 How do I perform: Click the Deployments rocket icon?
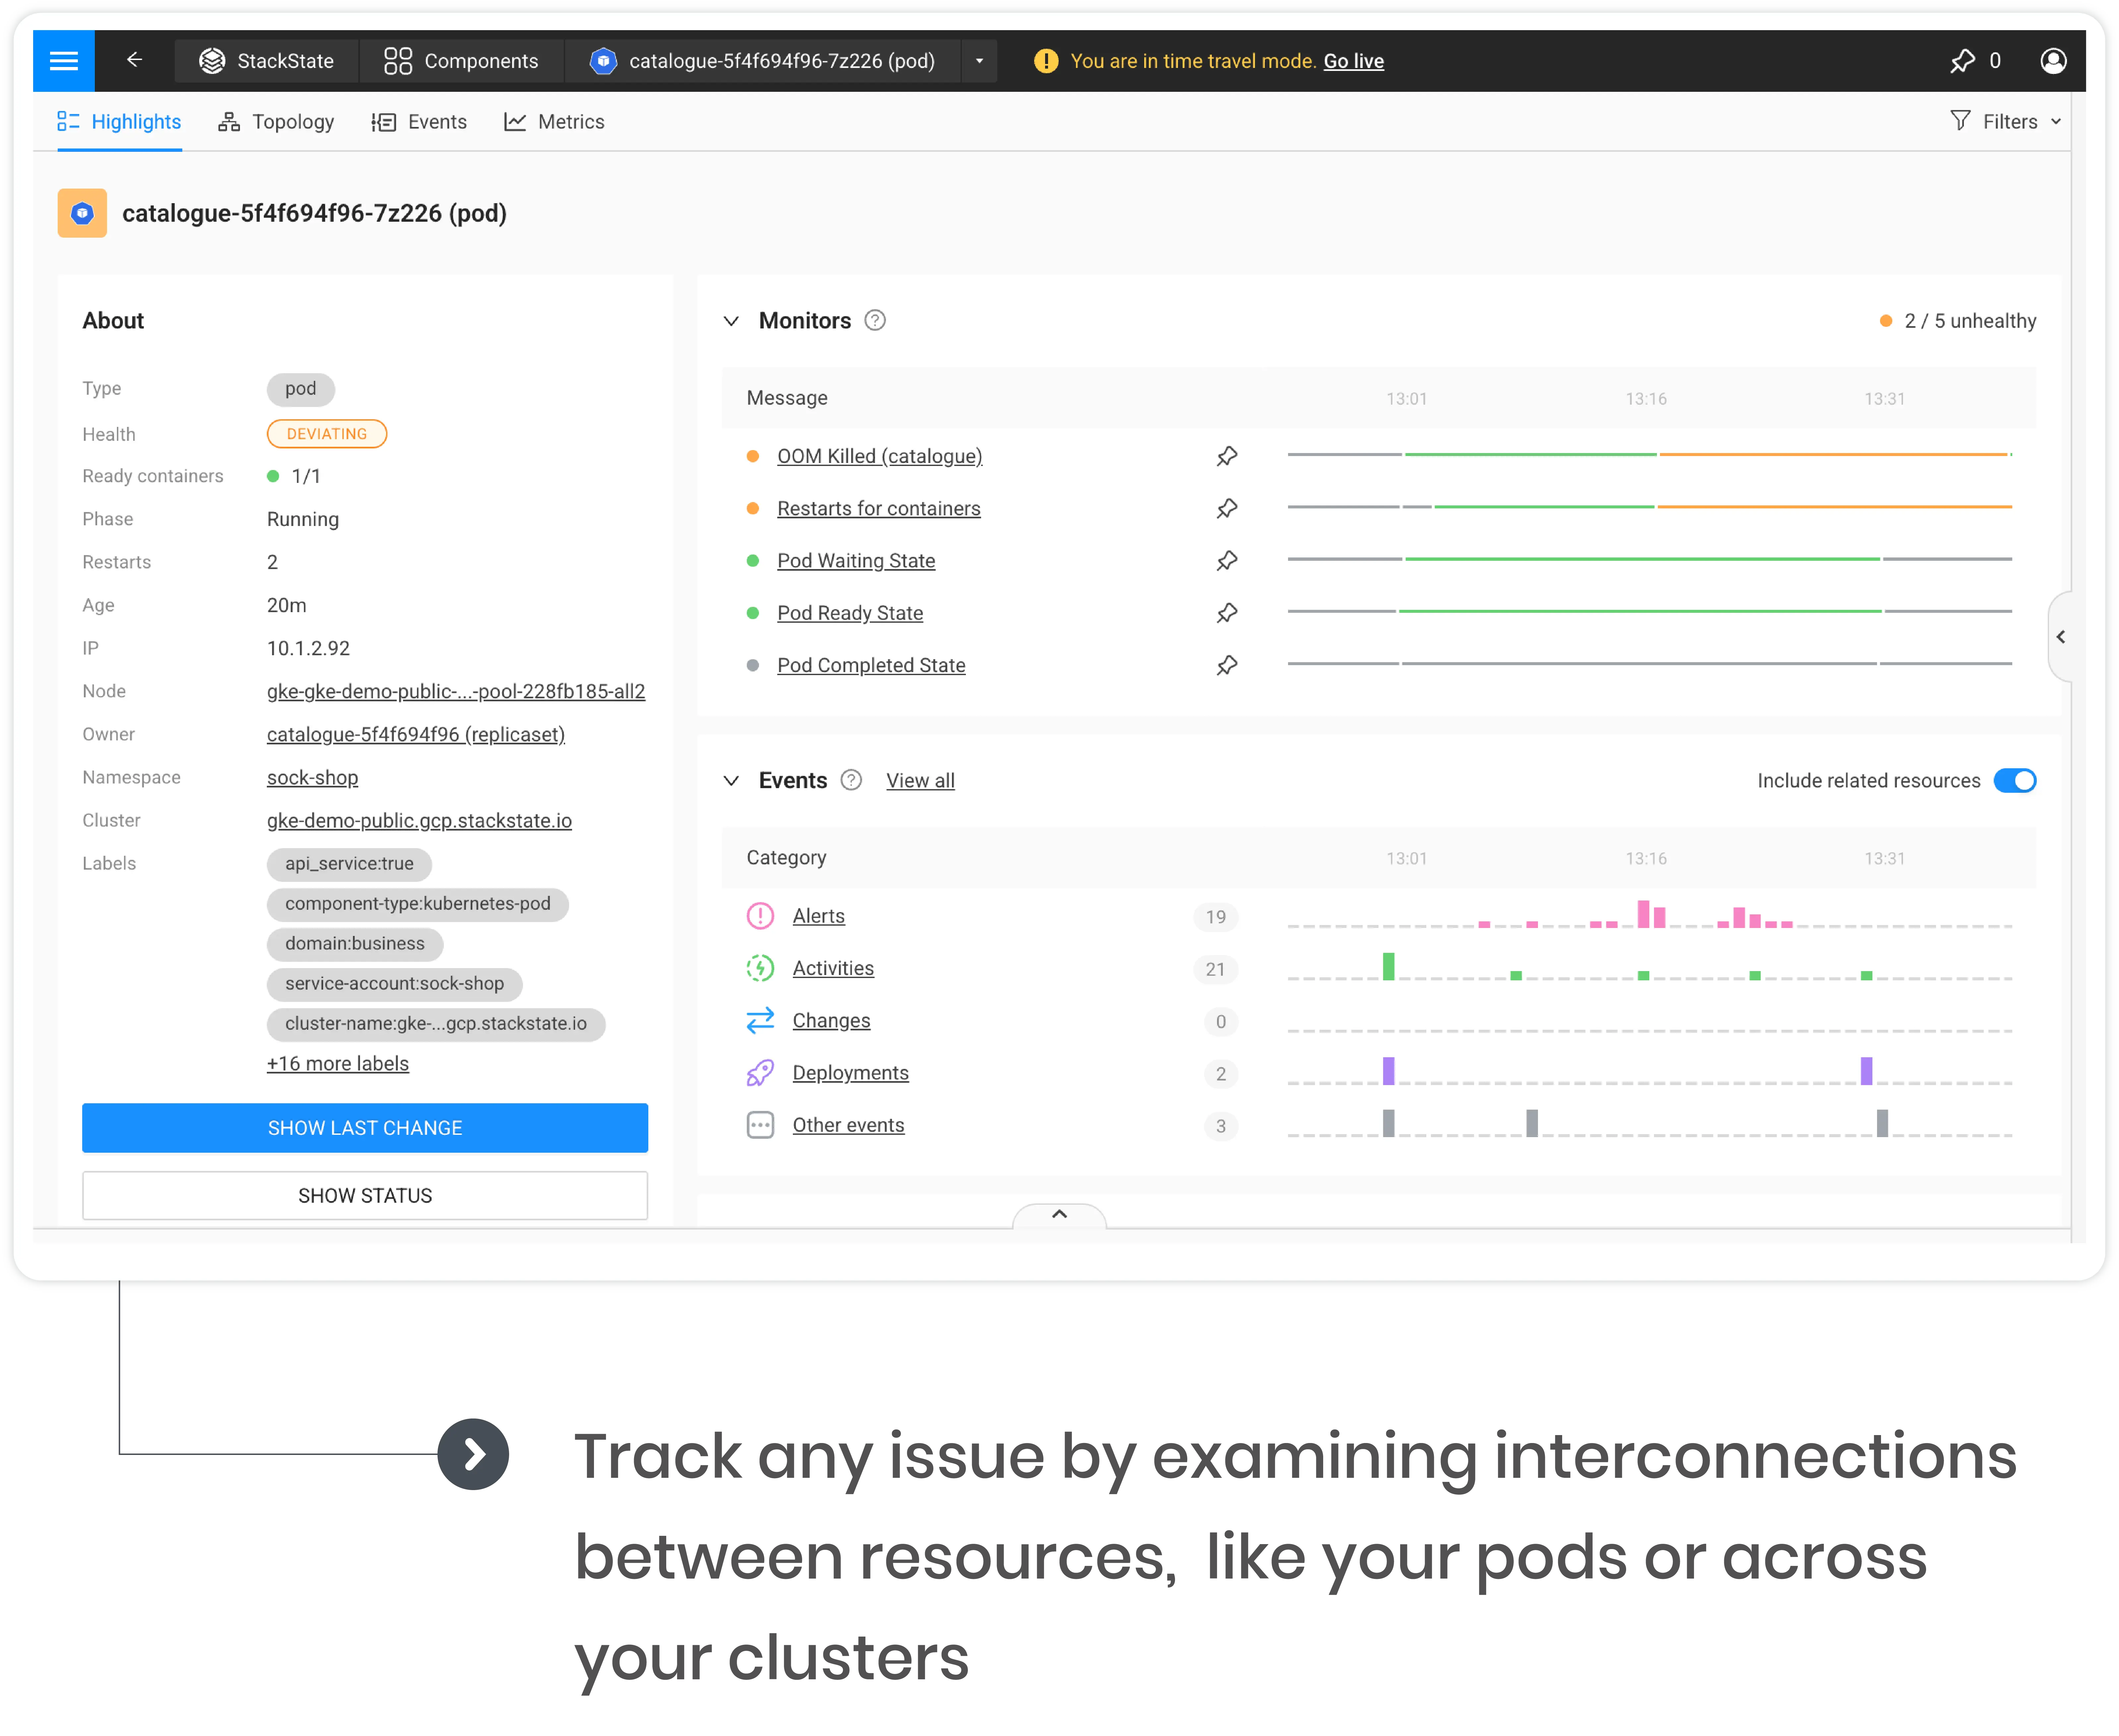760,1073
